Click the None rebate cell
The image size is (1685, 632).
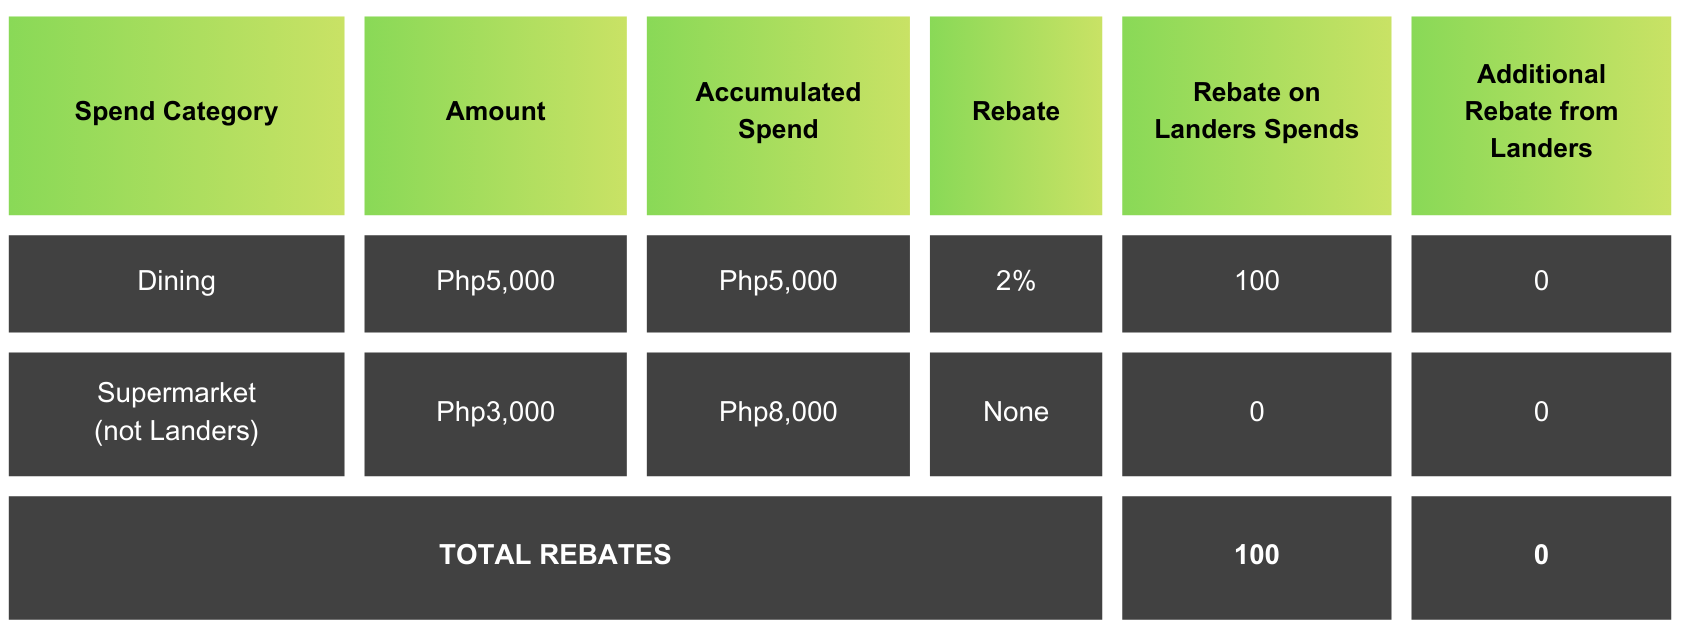[x=1015, y=412]
